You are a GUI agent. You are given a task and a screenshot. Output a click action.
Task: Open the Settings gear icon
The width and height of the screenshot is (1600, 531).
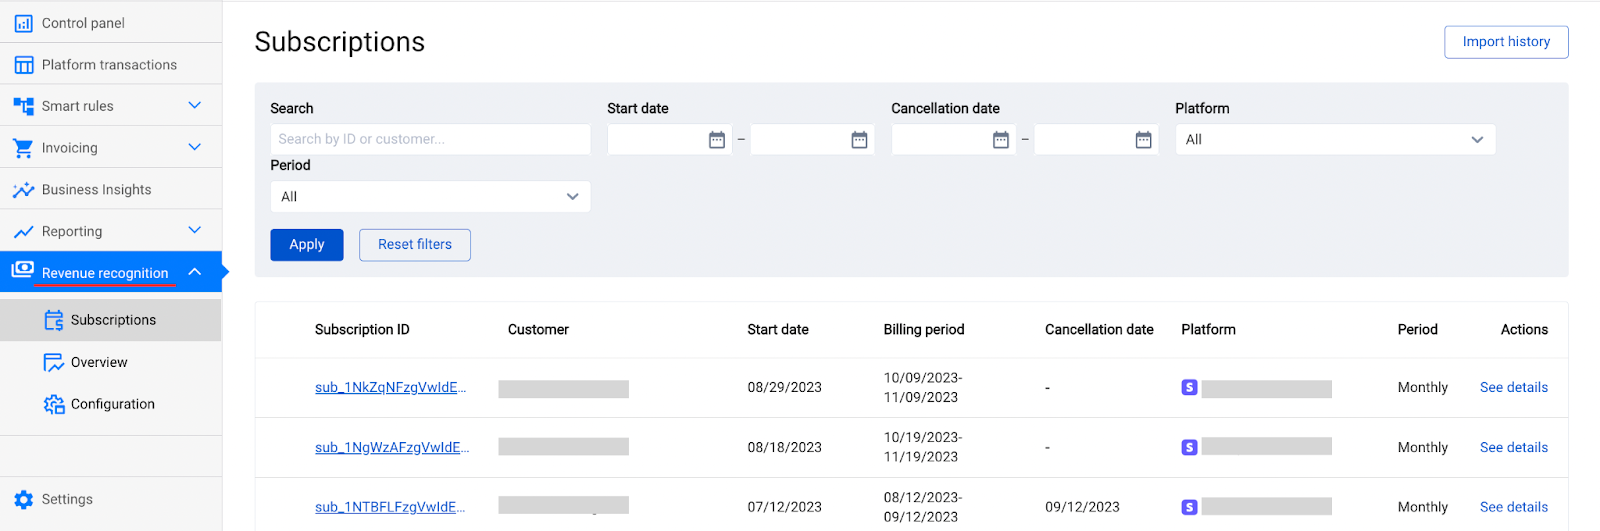[24, 500]
